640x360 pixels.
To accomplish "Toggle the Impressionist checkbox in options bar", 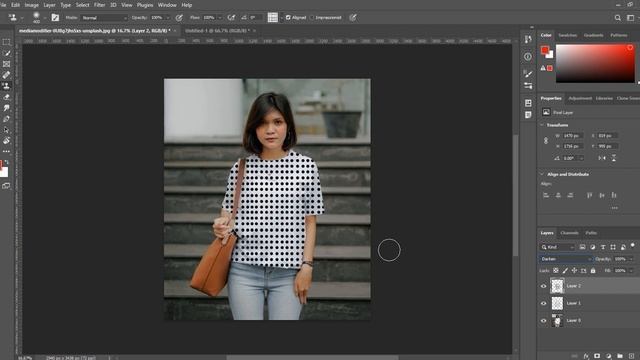I will pyautogui.click(x=312, y=18).
